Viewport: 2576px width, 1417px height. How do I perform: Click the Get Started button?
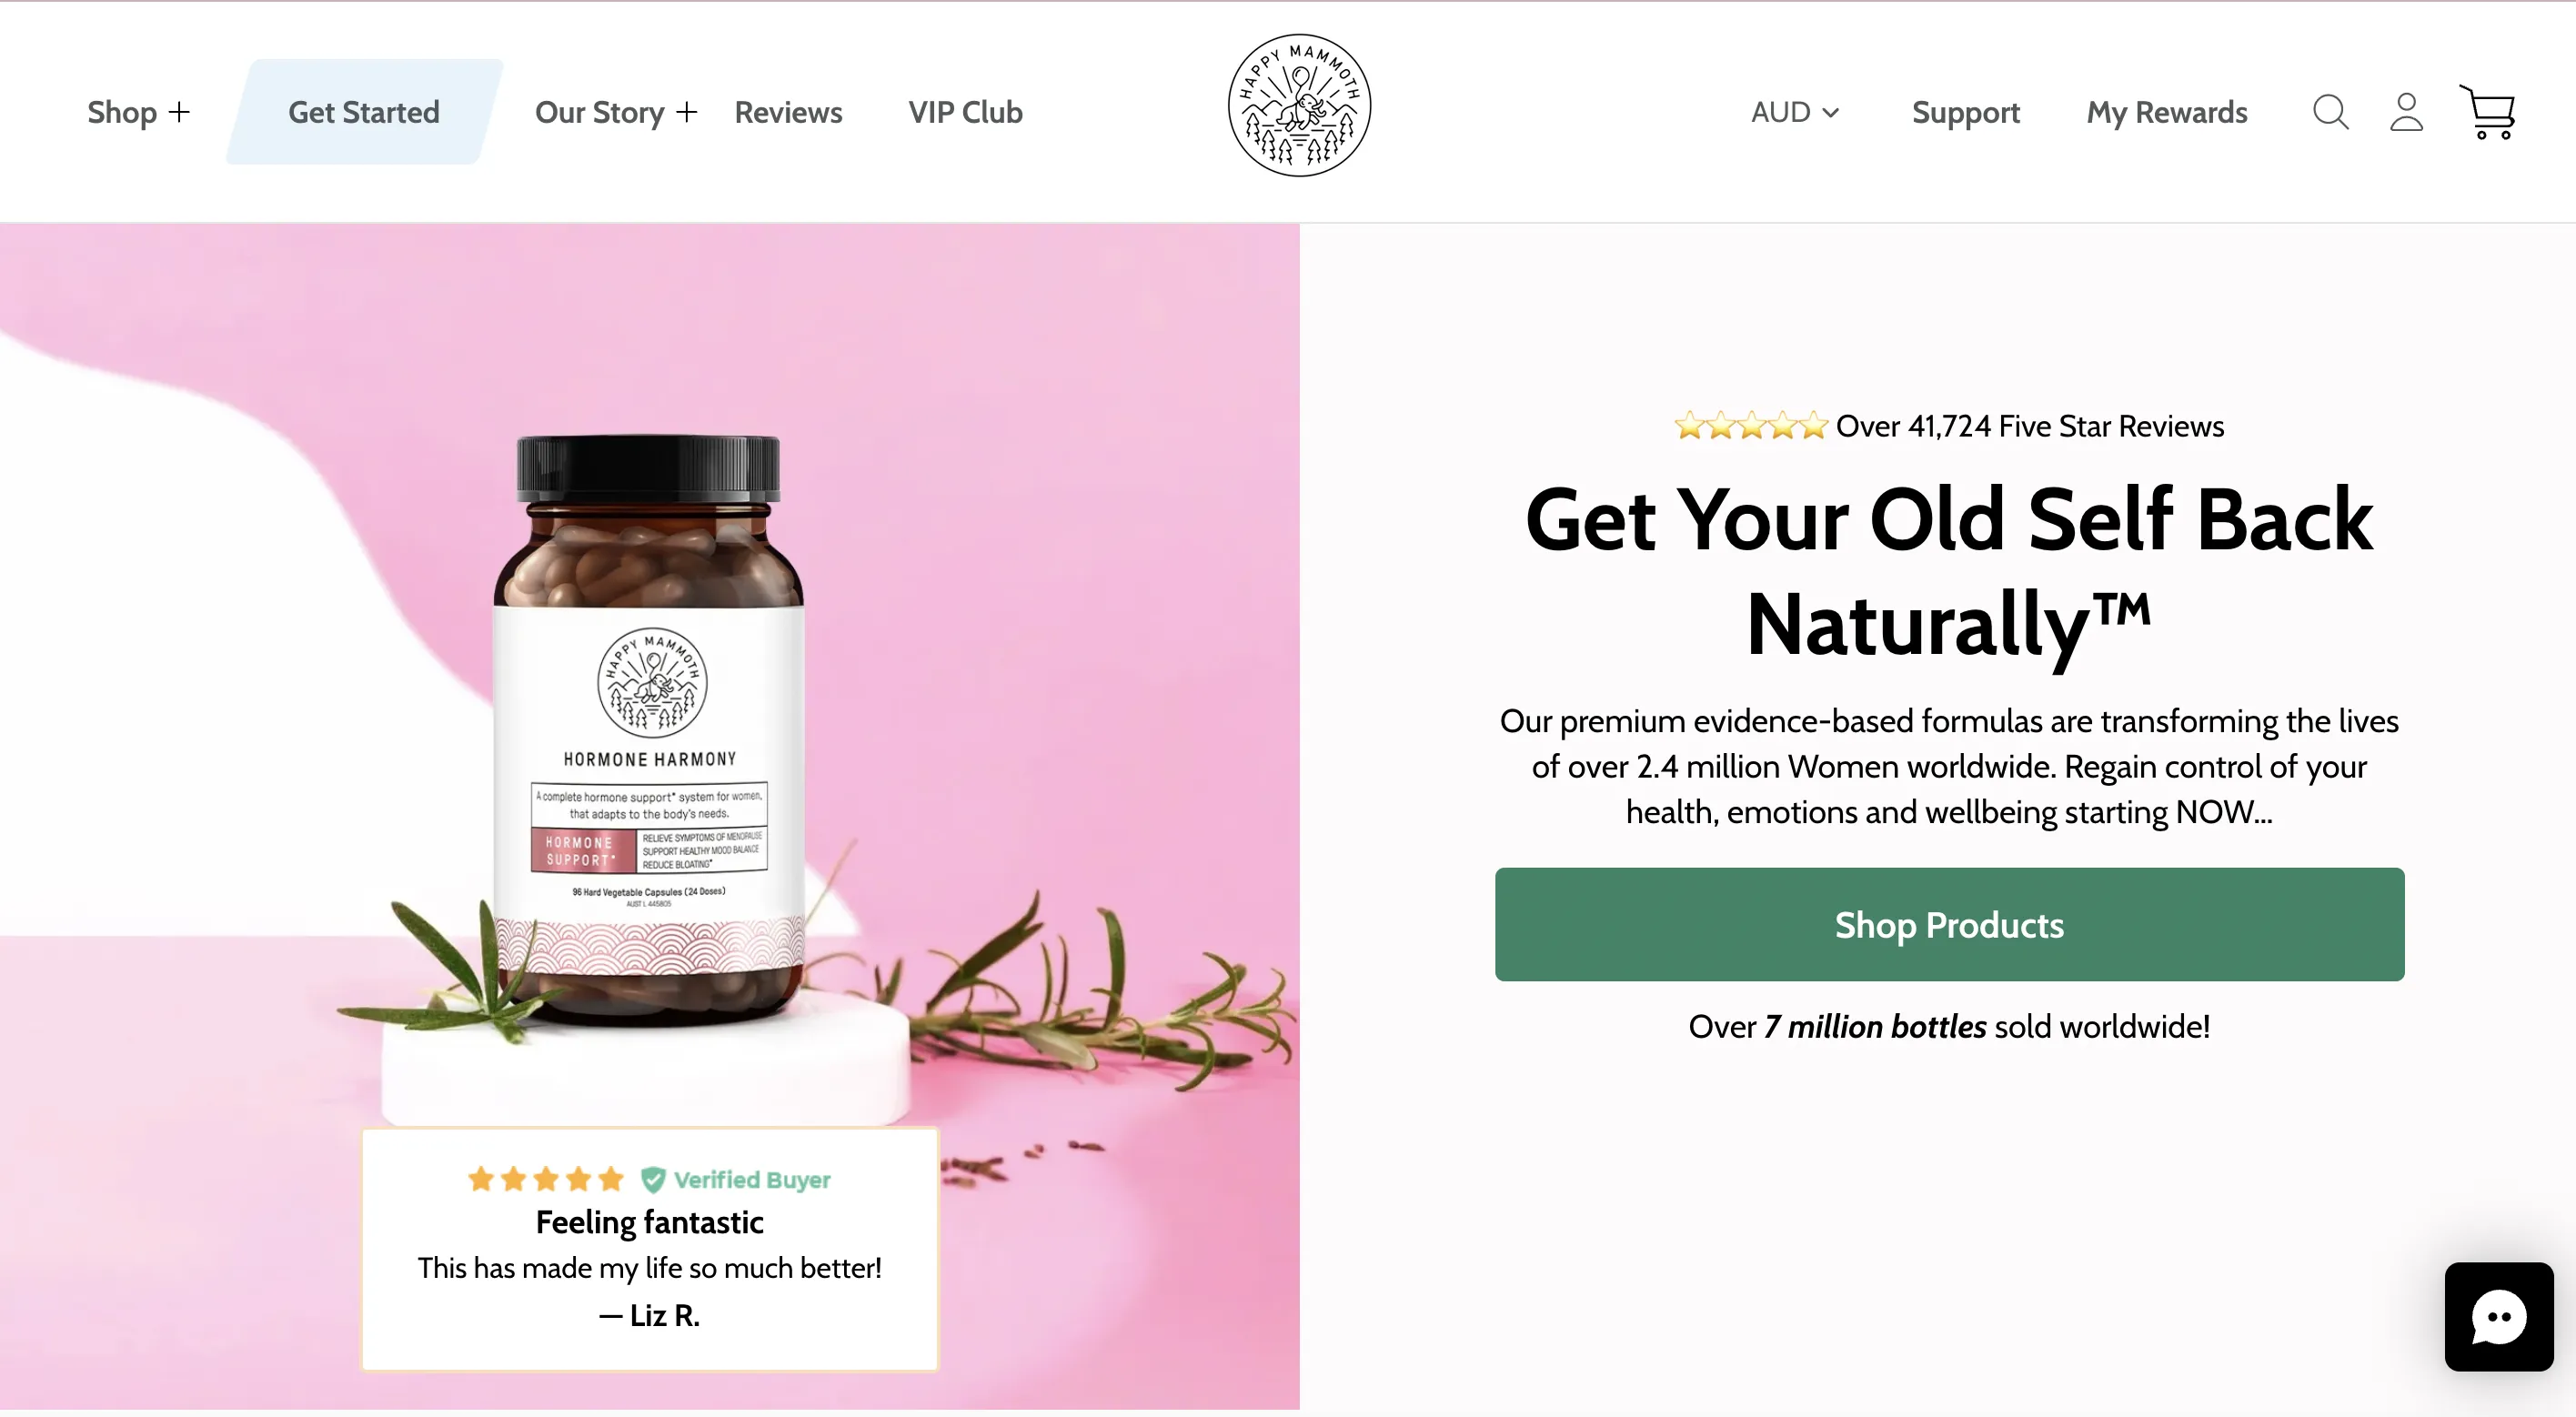coord(364,112)
